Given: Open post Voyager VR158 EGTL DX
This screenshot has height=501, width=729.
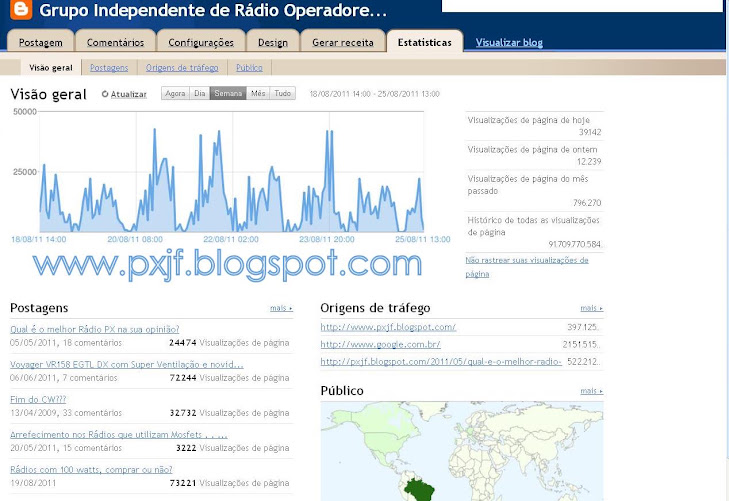Looking at the screenshot, I should point(126,364).
